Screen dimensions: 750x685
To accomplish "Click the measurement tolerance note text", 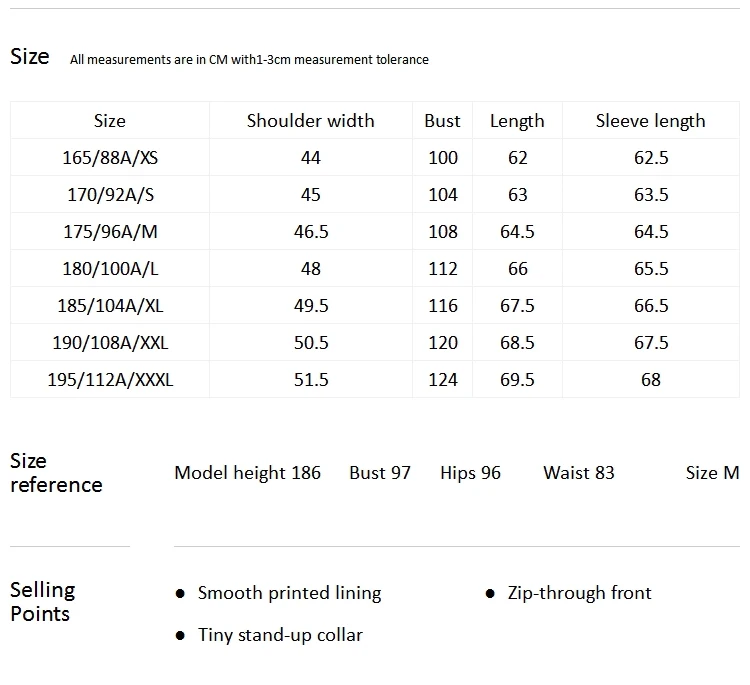I will coord(249,59).
